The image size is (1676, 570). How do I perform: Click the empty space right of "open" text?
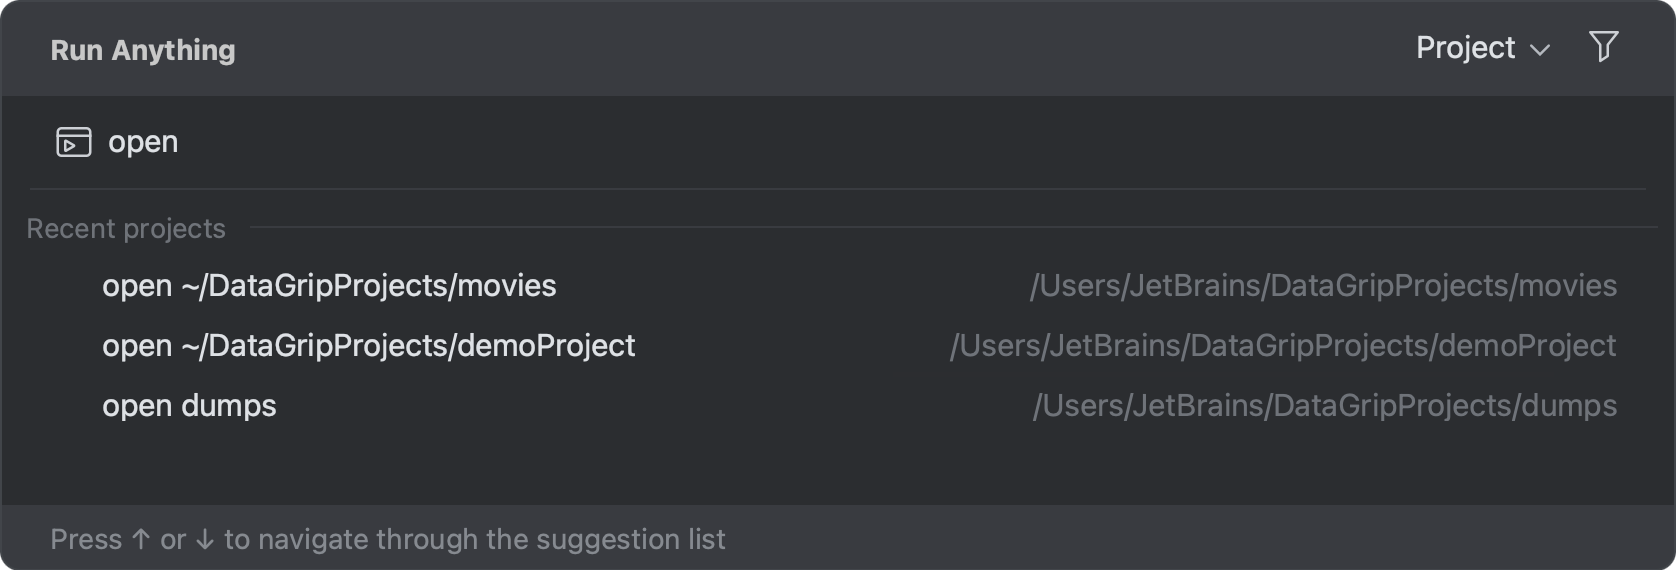coord(900,143)
